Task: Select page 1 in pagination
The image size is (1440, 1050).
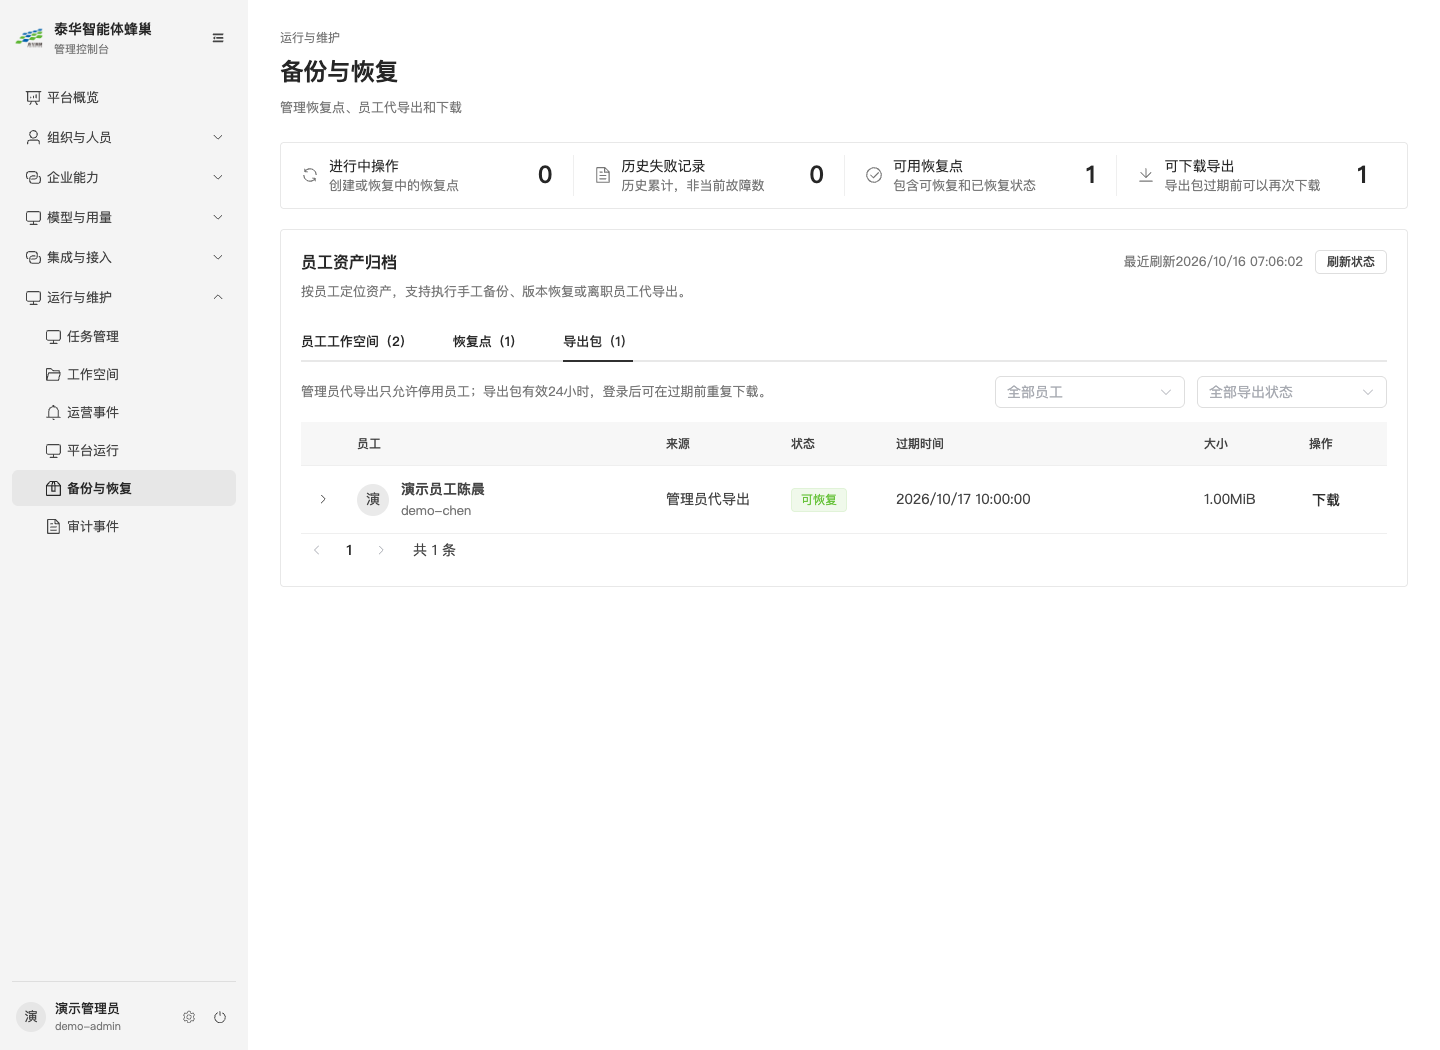Action: tap(349, 550)
